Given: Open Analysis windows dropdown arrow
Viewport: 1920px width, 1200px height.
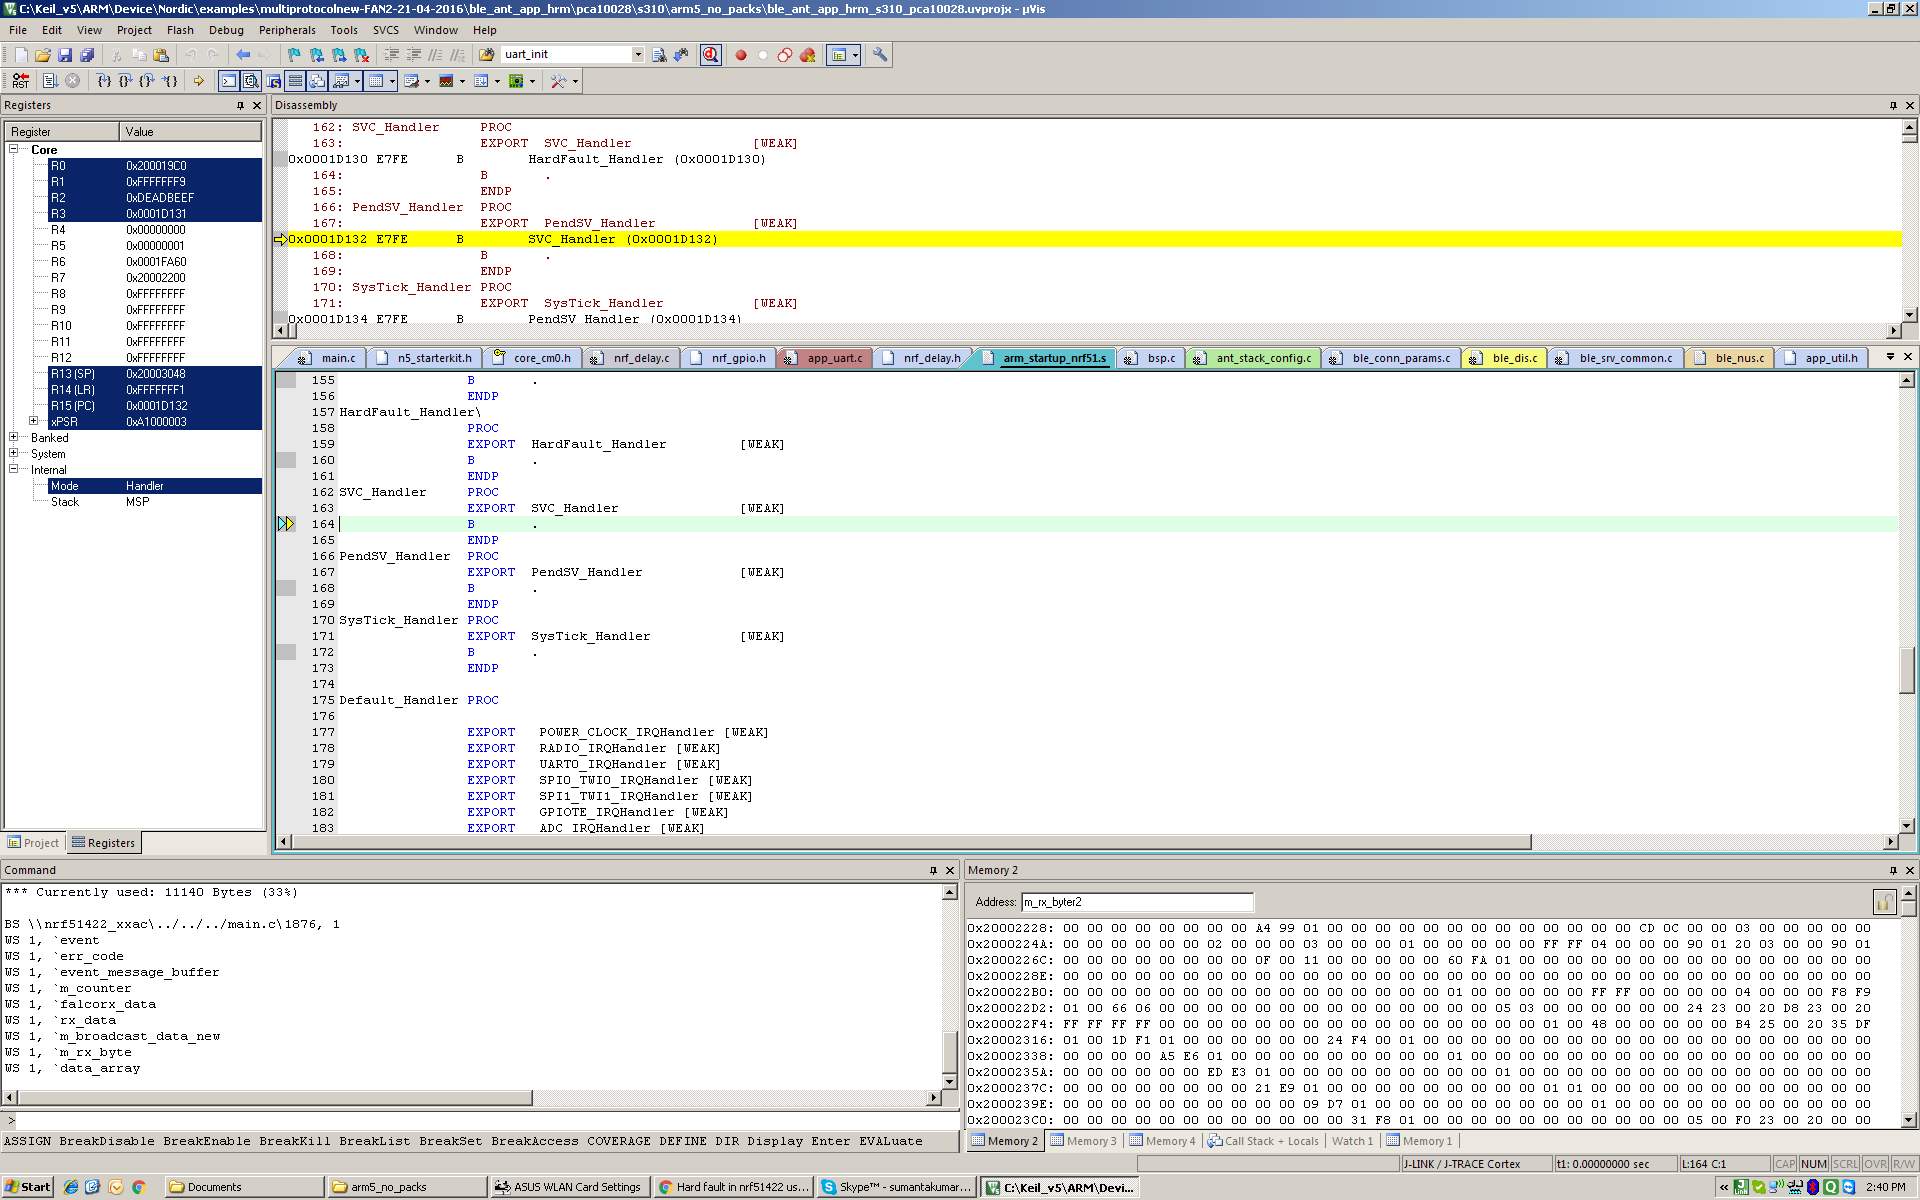Looking at the screenshot, I should pyautogui.click(x=462, y=81).
